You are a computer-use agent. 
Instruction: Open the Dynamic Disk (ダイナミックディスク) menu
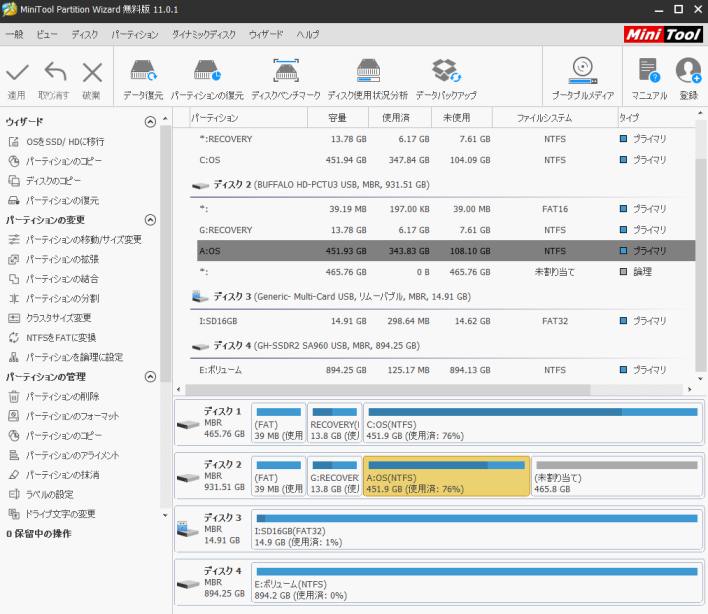(x=204, y=34)
